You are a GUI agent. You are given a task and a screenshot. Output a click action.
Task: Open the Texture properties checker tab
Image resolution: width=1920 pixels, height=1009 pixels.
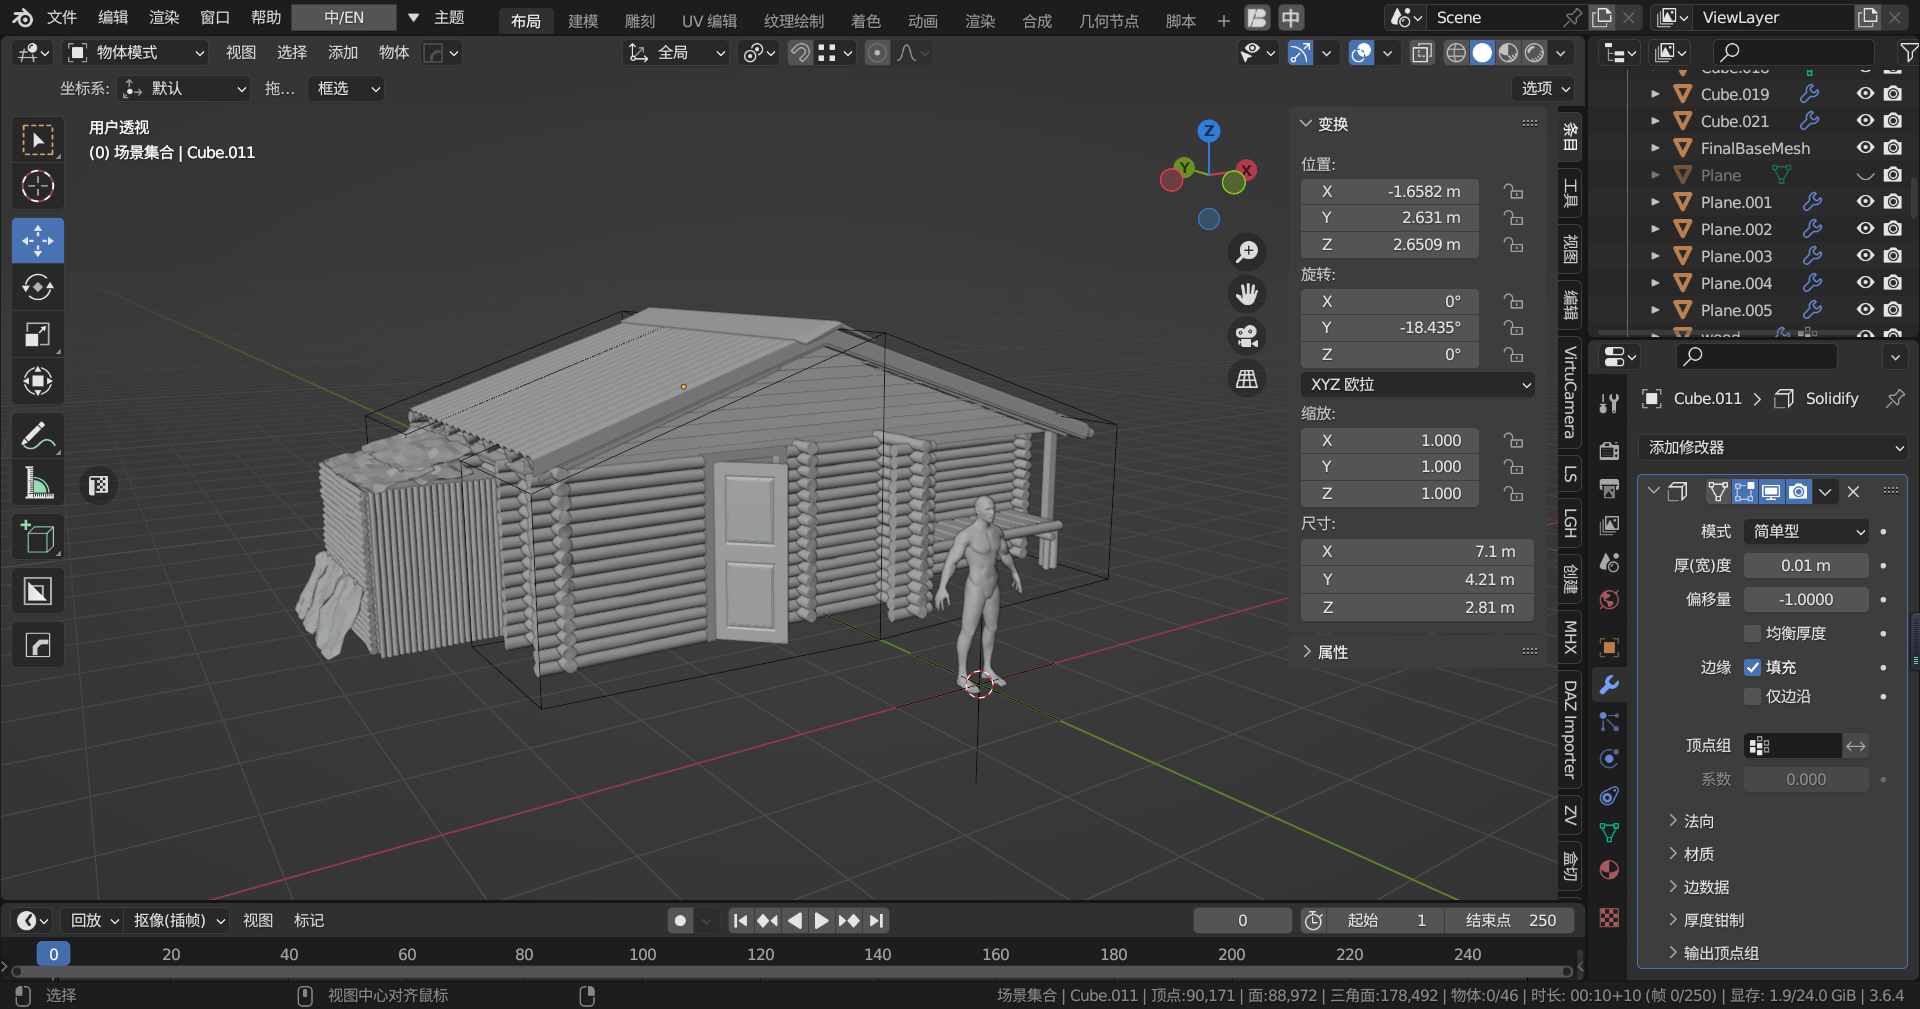(x=1609, y=917)
